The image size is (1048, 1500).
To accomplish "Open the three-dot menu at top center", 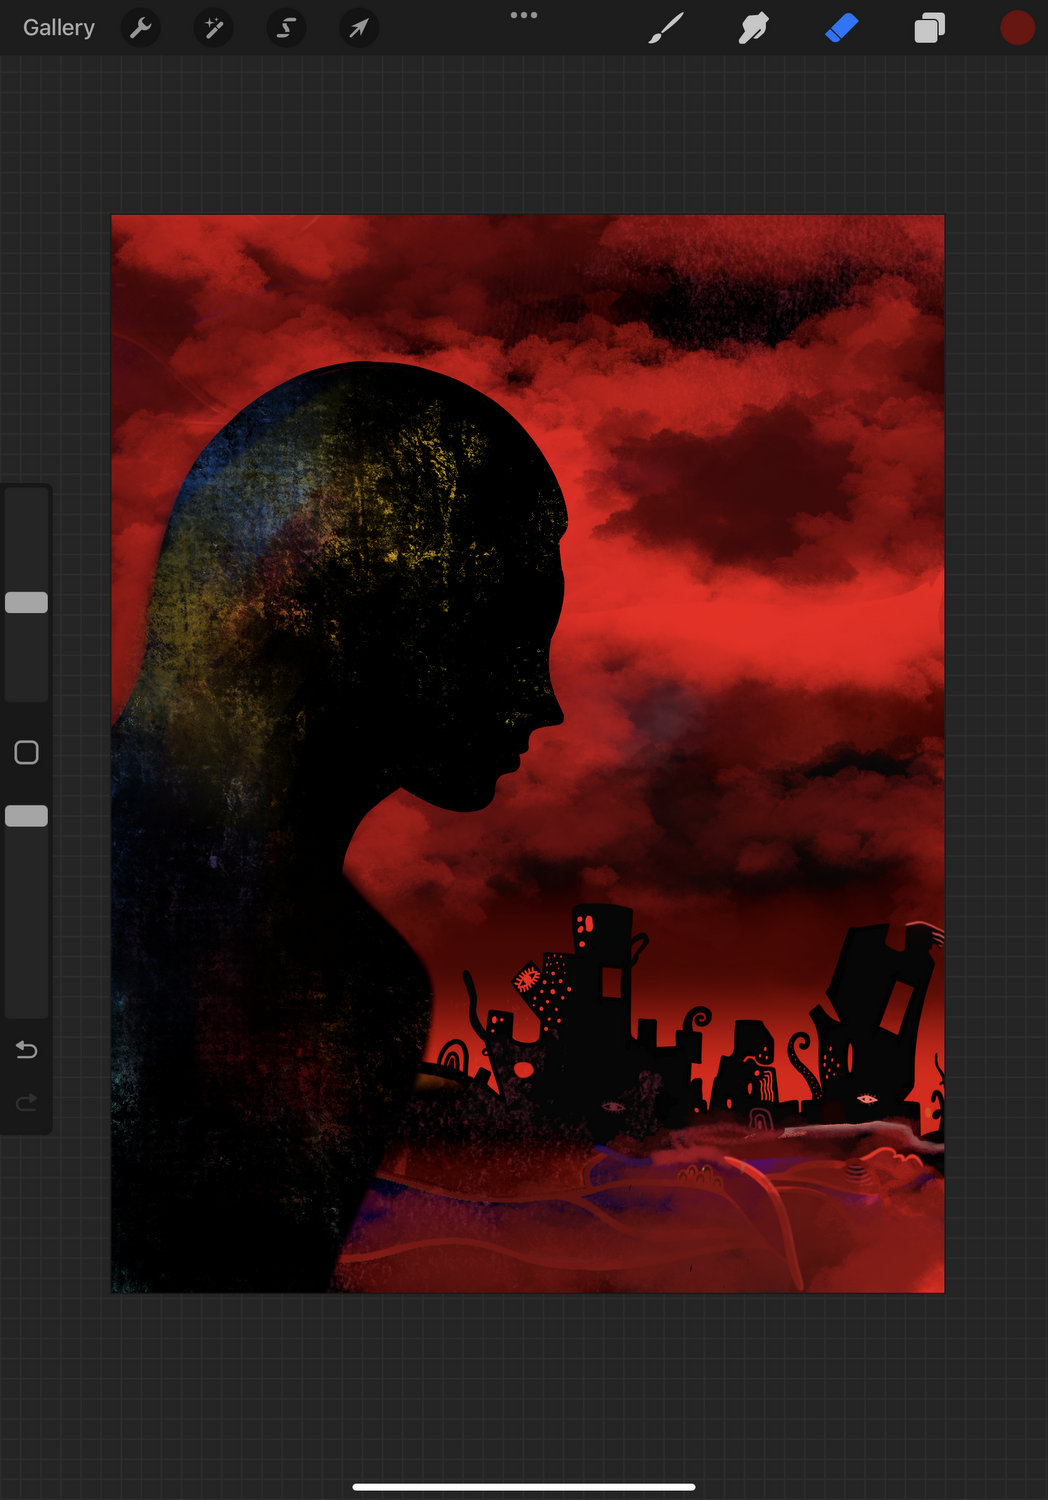I will click(524, 15).
